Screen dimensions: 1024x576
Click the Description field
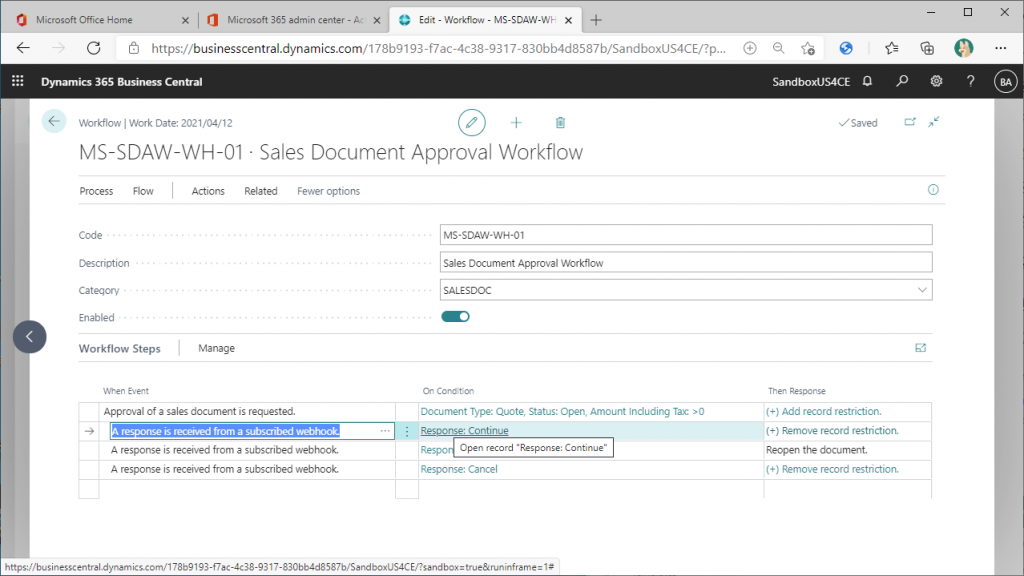(x=686, y=263)
